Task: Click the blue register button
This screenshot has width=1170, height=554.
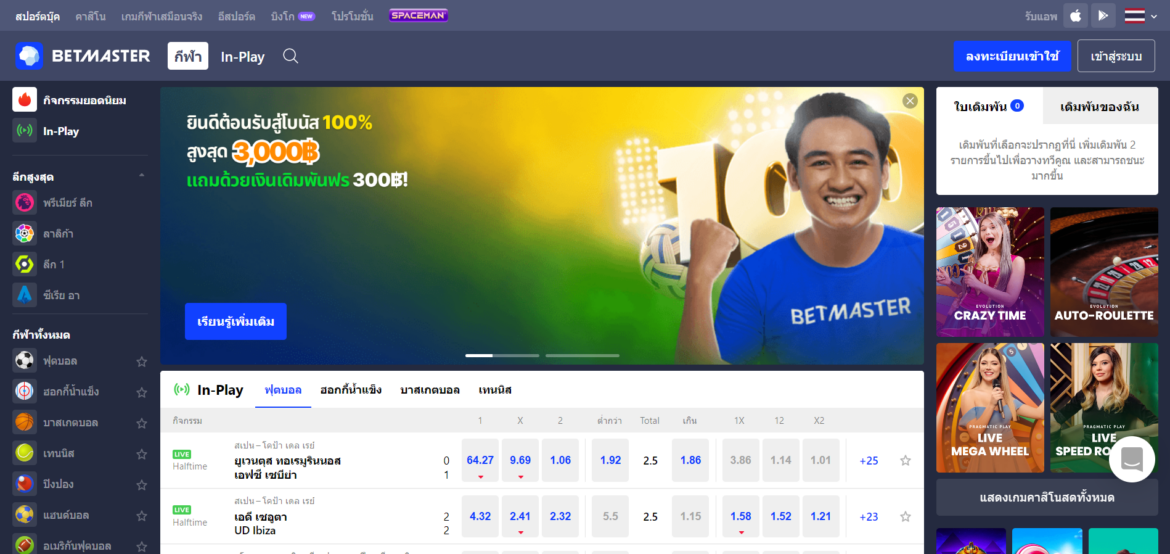Action: pyautogui.click(x=1012, y=56)
